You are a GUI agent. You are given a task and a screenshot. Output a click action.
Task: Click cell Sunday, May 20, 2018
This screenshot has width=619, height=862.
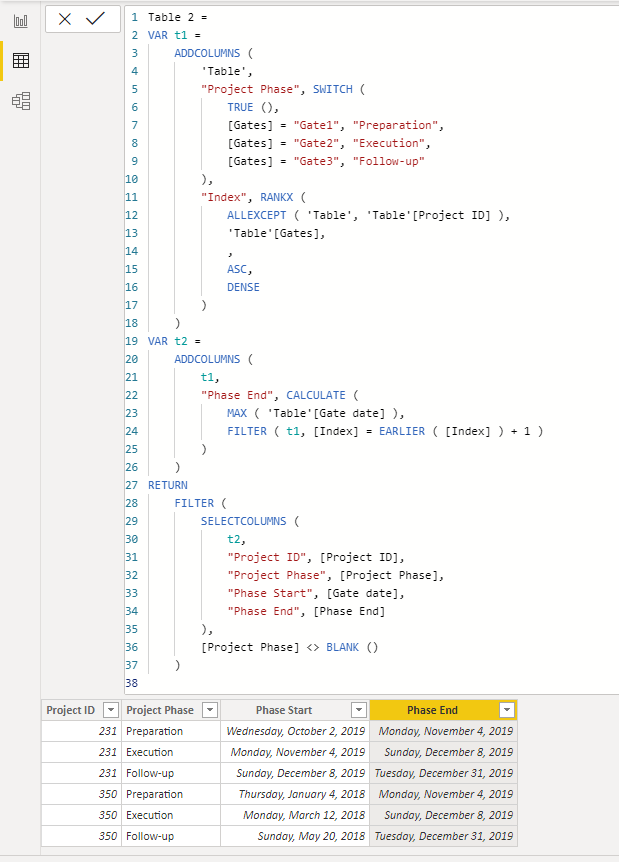295,836
